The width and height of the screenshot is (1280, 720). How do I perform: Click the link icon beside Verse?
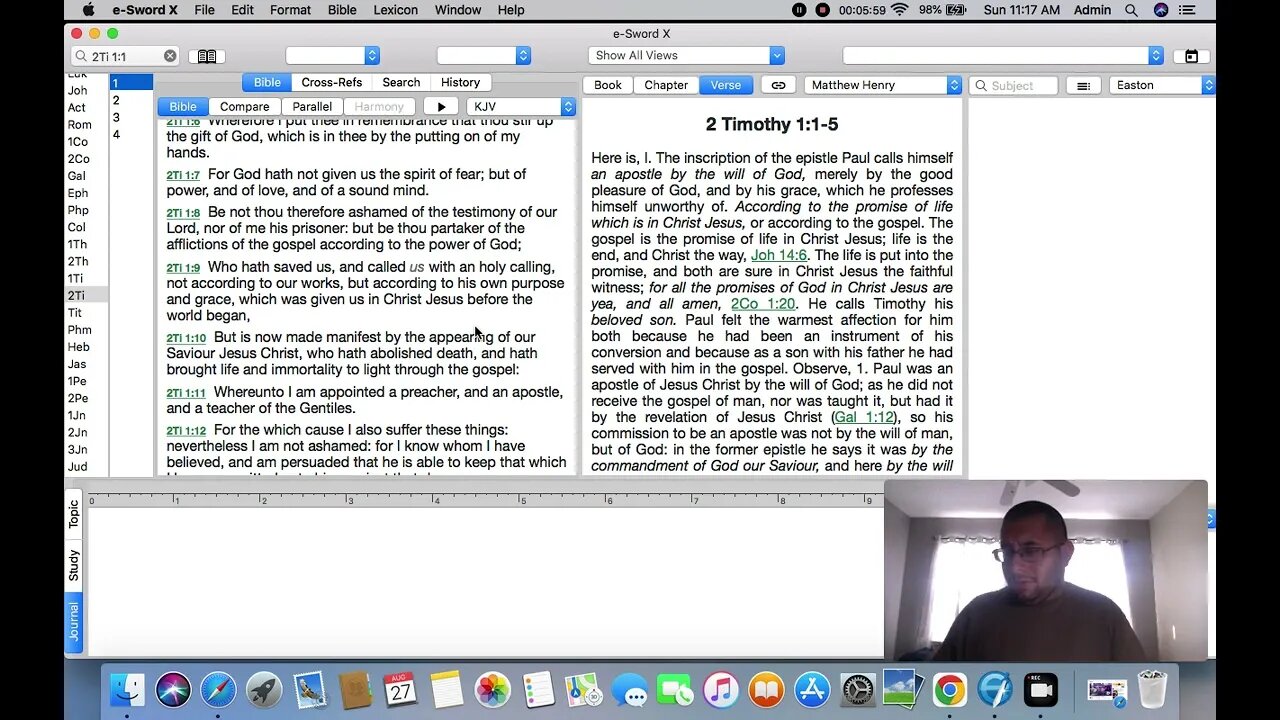pos(778,85)
